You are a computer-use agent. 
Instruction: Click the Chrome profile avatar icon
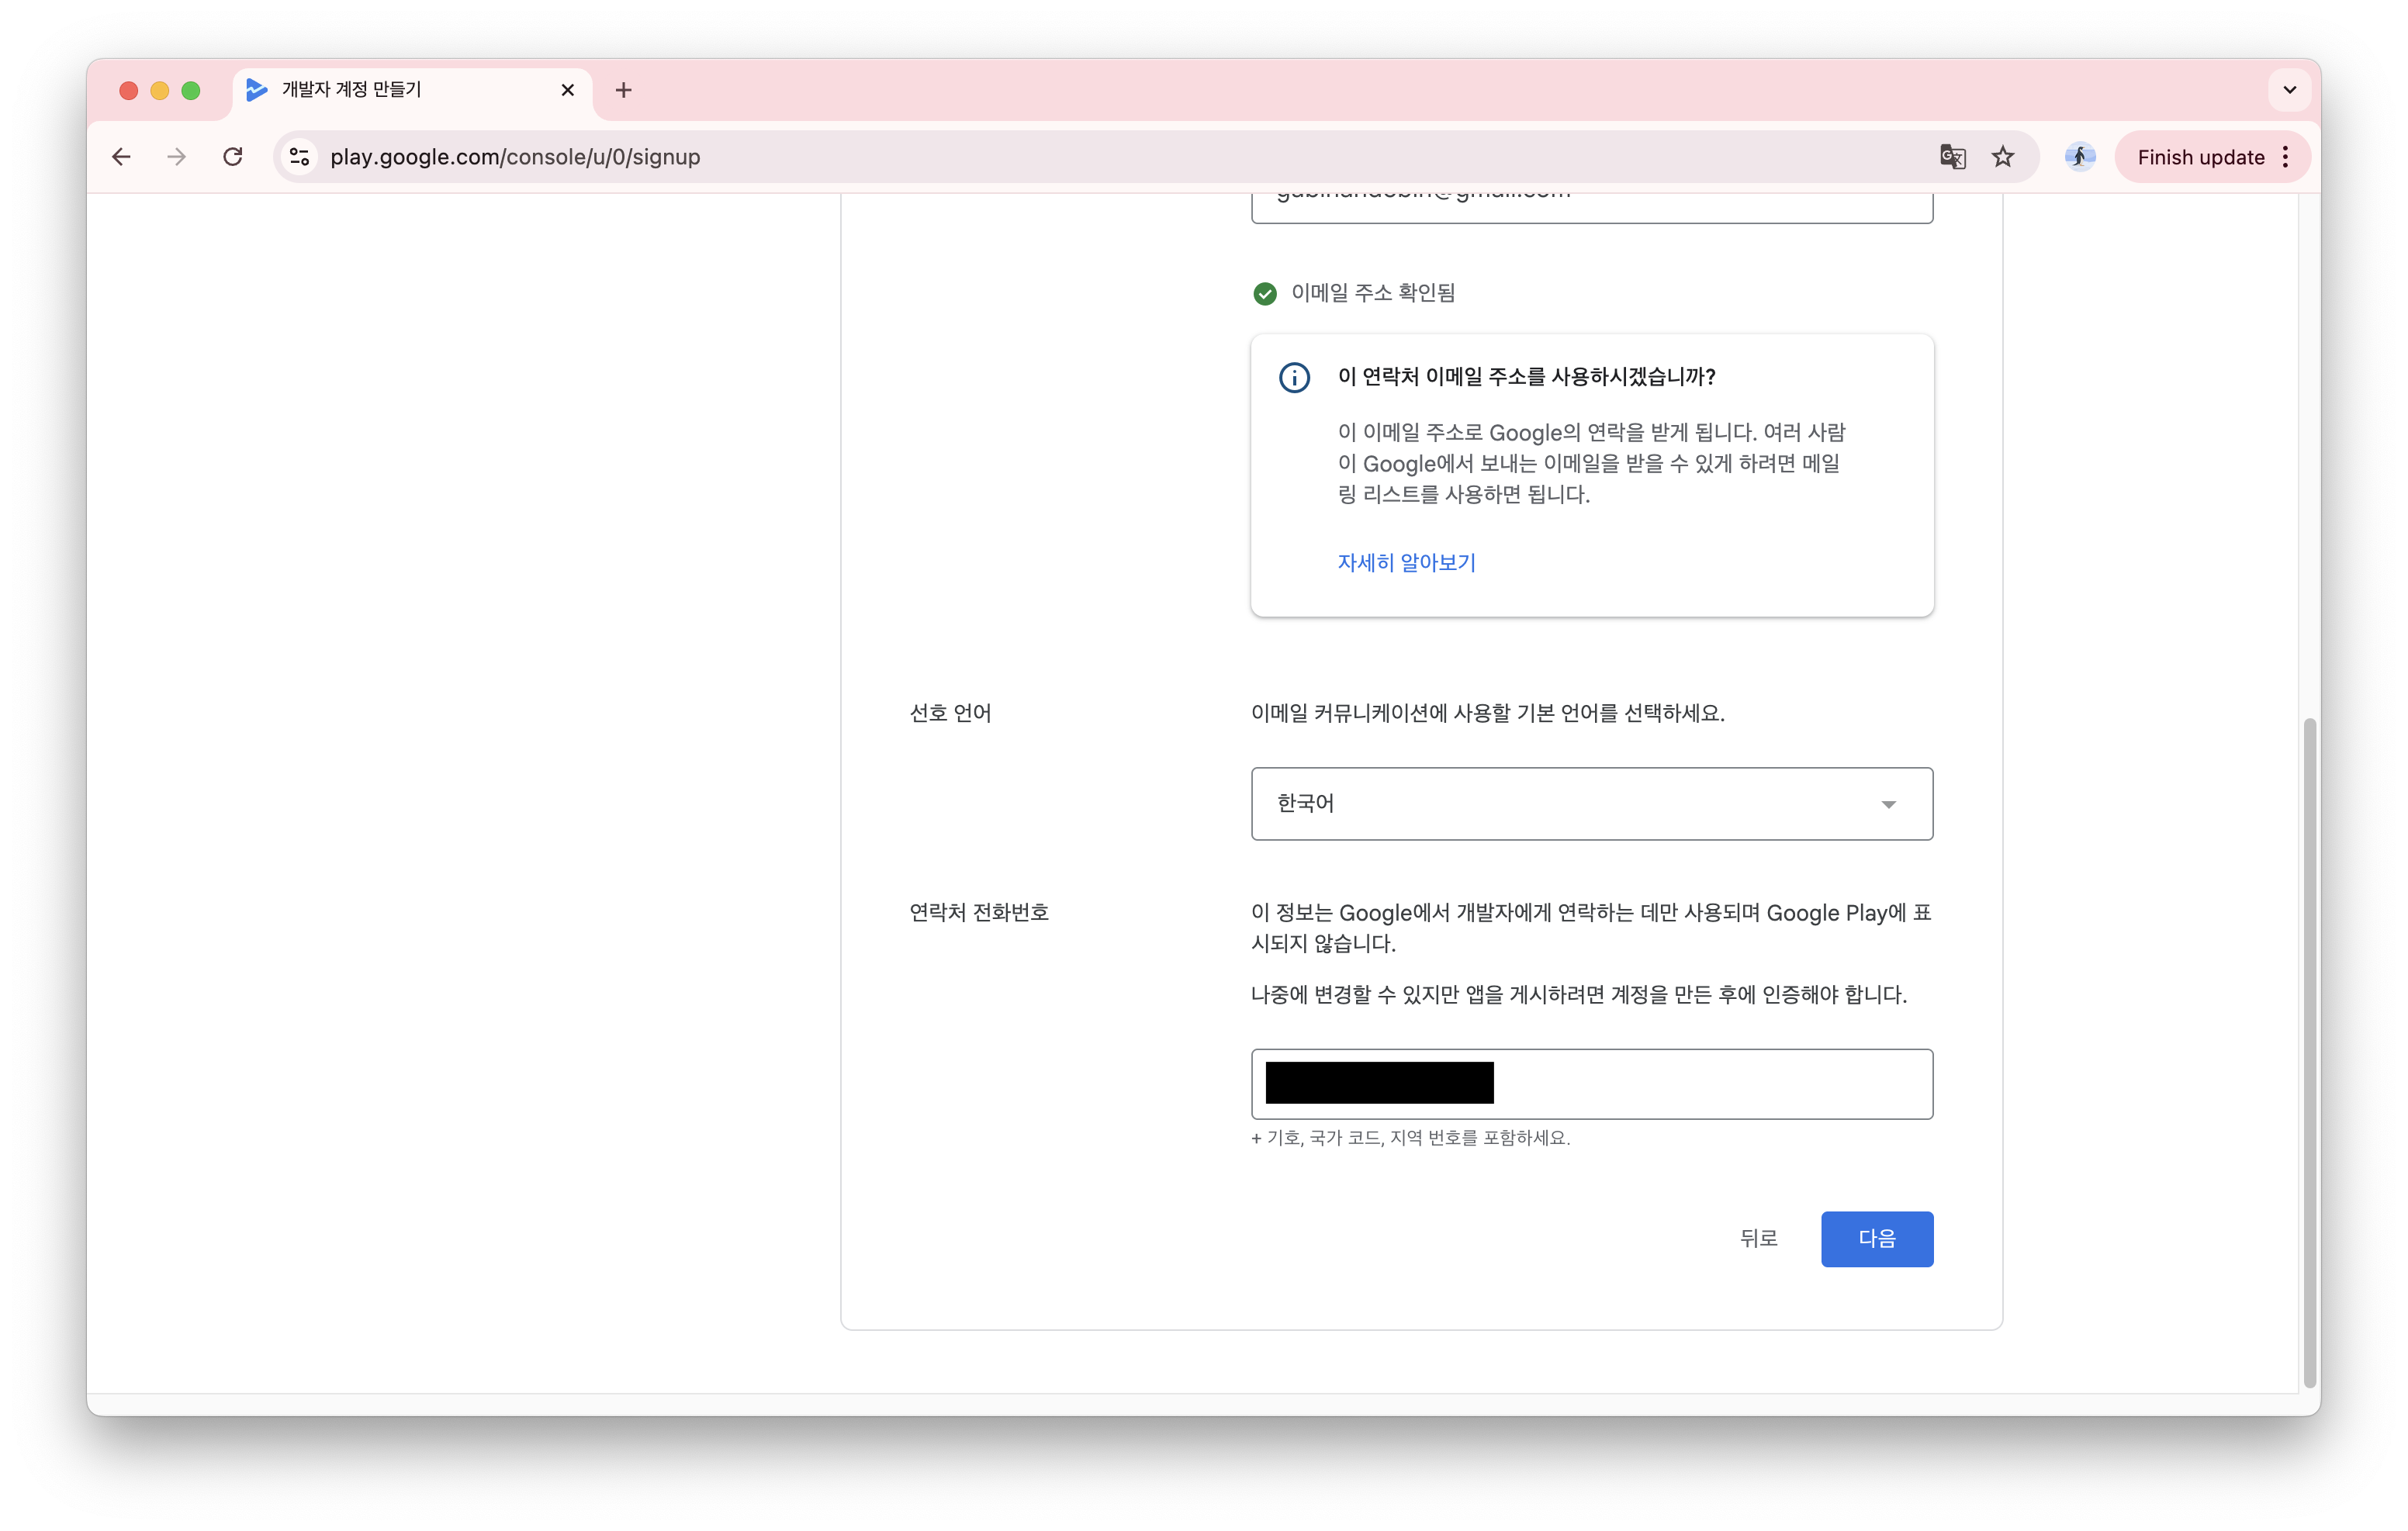[x=2079, y=156]
